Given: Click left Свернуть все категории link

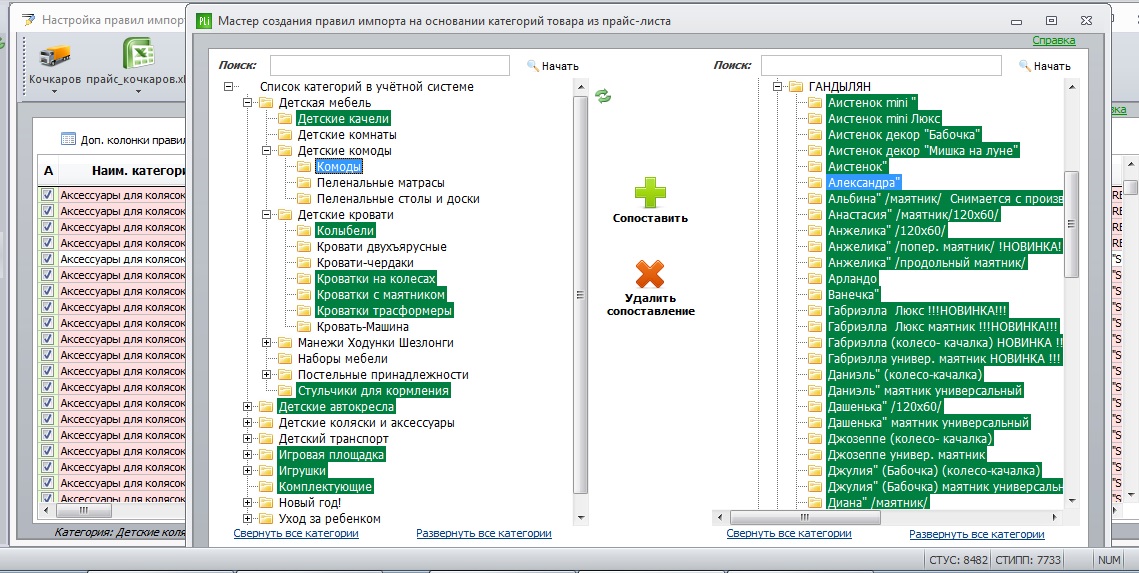Looking at the screenshot, I should pyautogui.click(x=296, y=533).
